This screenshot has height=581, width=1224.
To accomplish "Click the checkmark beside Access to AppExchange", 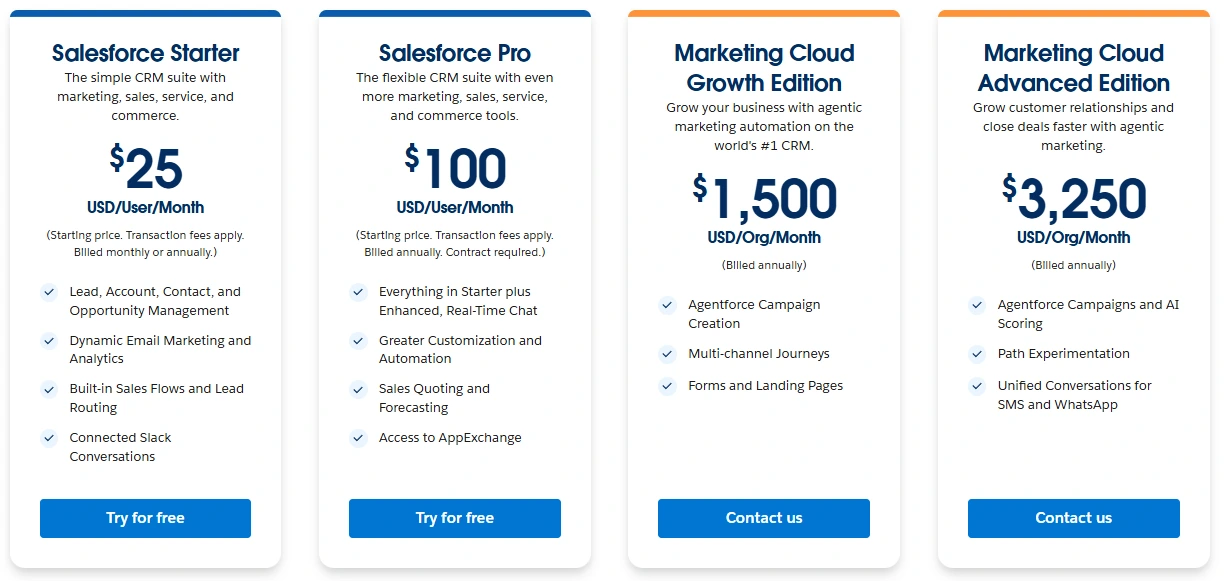I will (358, 438).
